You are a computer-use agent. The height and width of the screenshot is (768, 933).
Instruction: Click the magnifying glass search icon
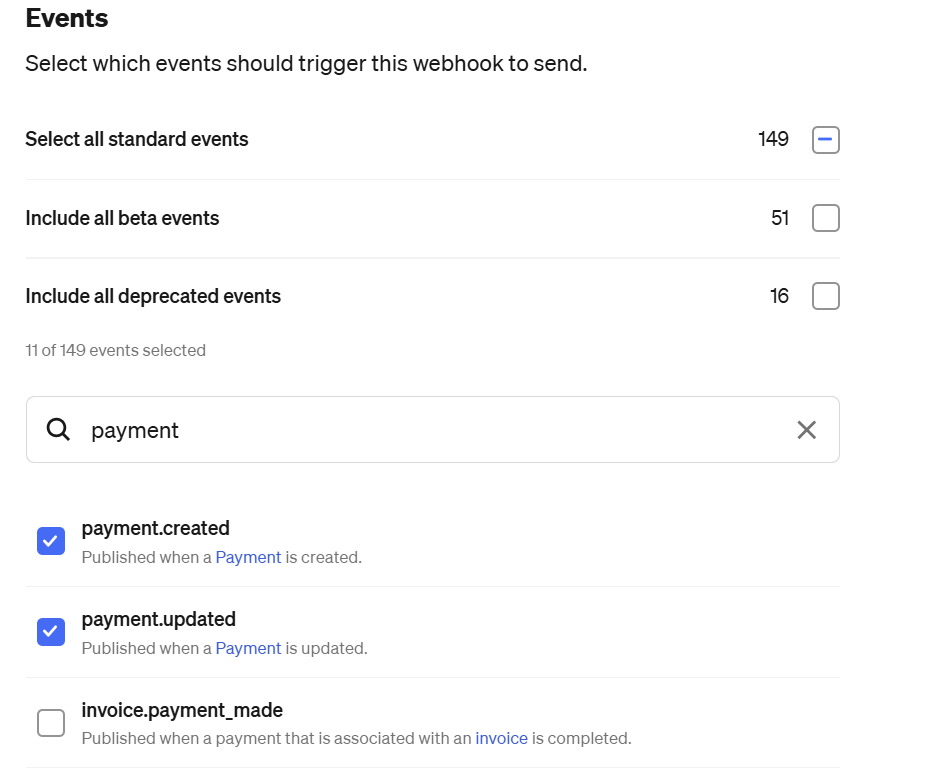tap(59, 430)
